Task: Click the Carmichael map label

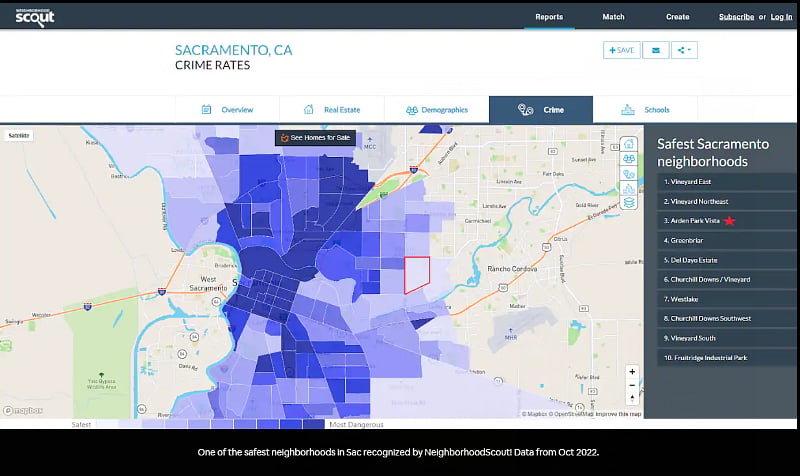Action: tap(478, 221)
